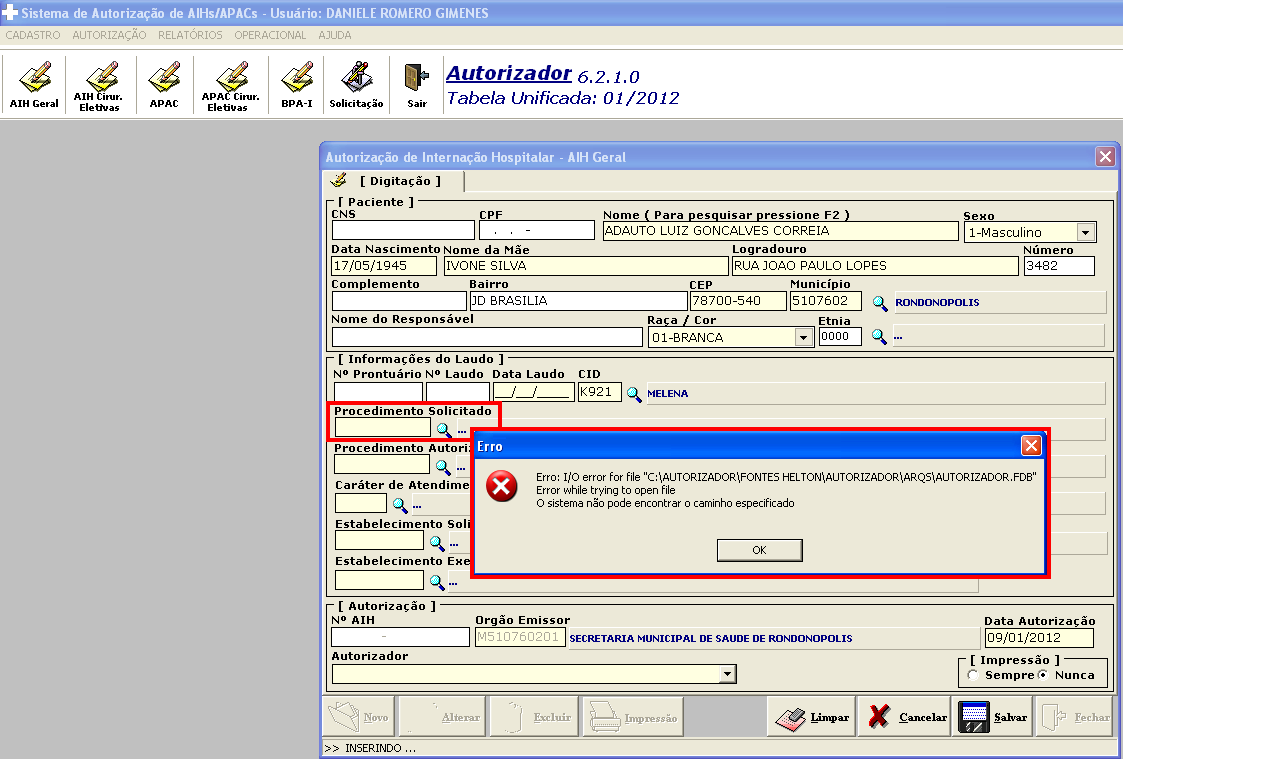The width and height of the screenshot is (1280, 759).
Task: Click the Fechar button
Action: pyautogui.click(x=1074, y=717)
